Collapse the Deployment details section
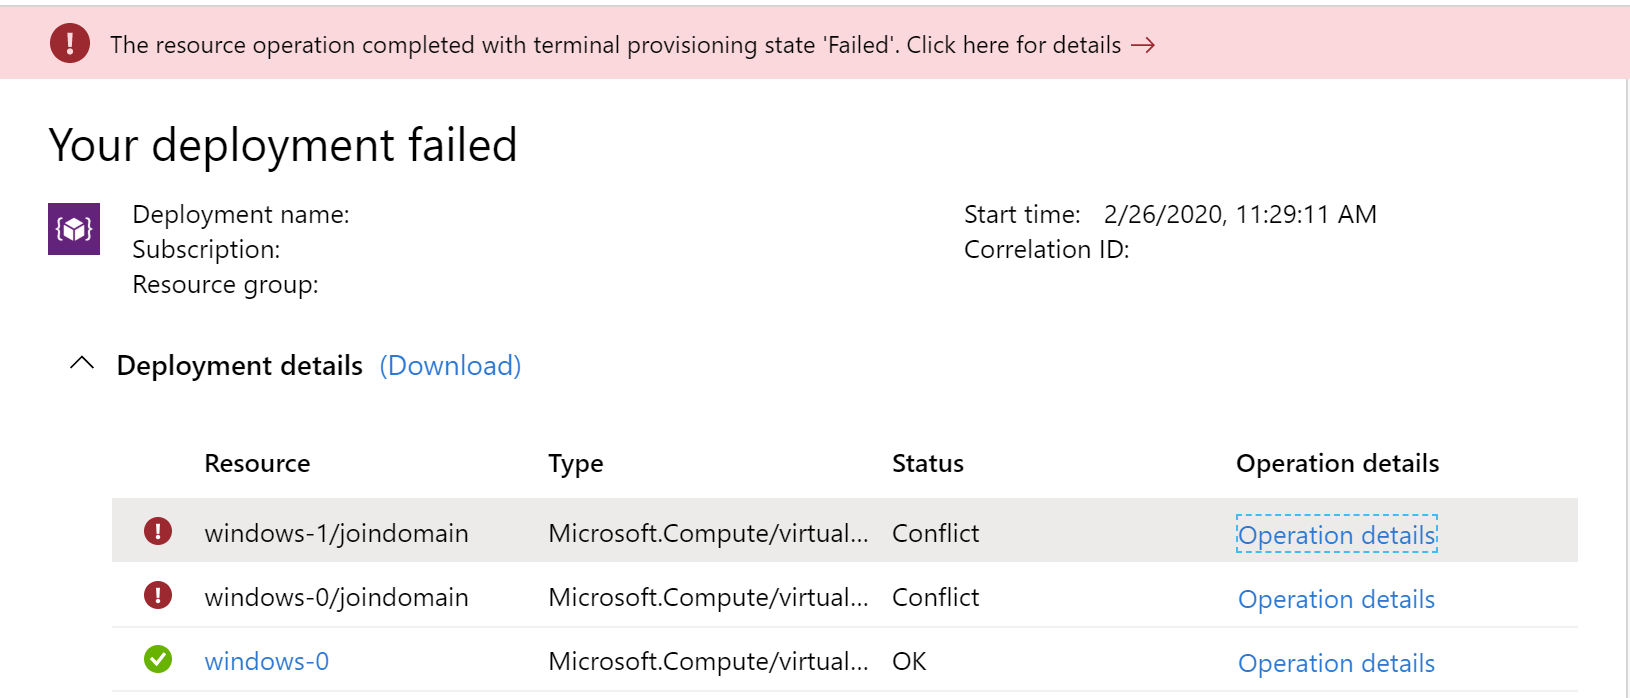 pyautogui.click(x=82, y=364)
